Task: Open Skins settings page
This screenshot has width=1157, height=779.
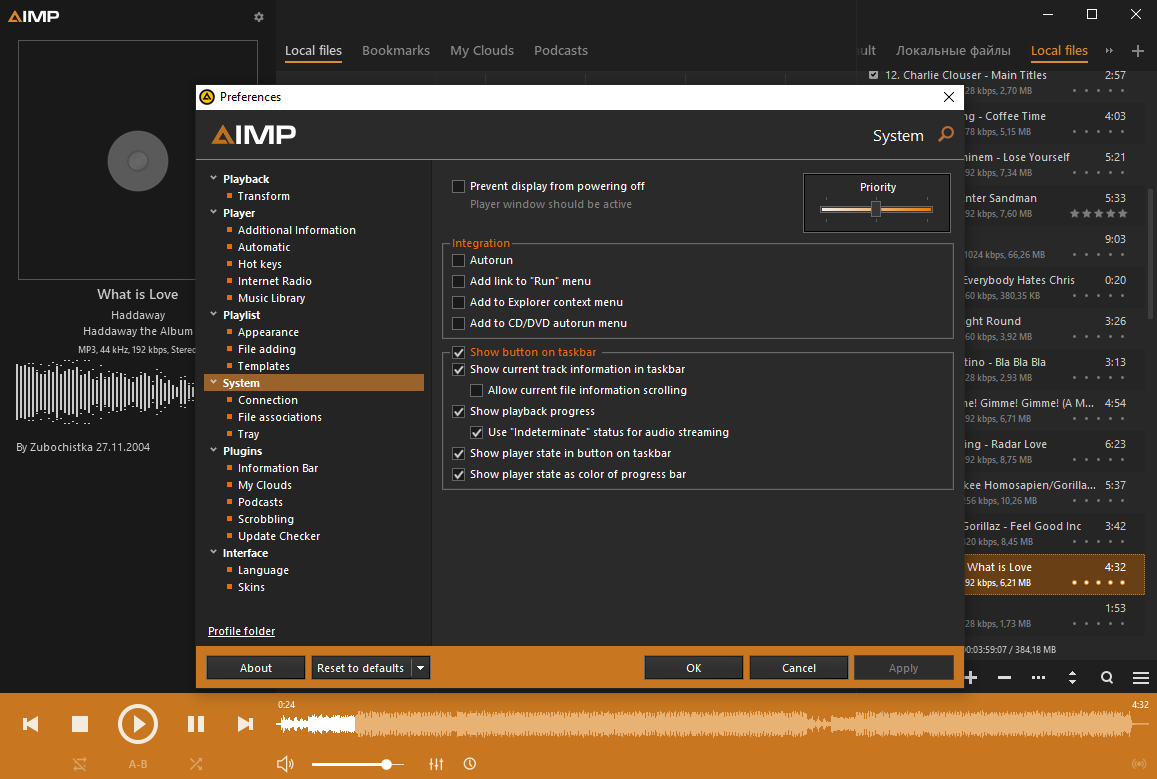Action: pos(251,587)
